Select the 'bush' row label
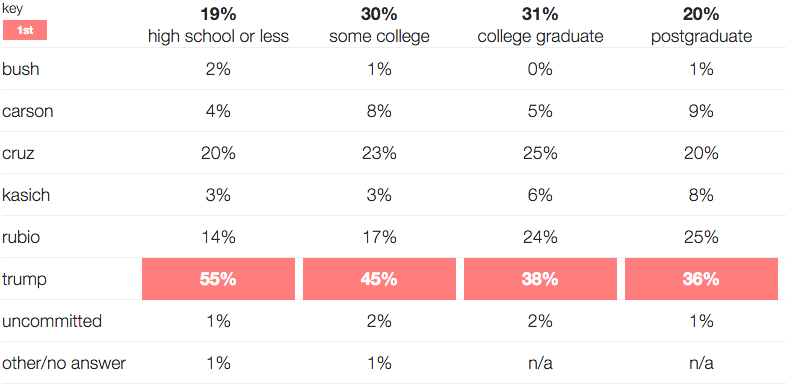The height and width of the screenshot is (388, 787). 21,69
